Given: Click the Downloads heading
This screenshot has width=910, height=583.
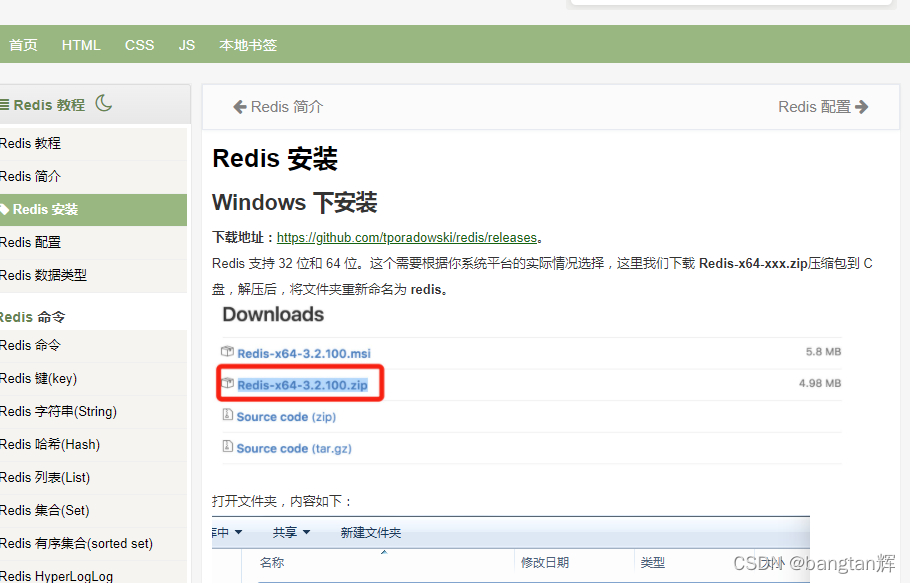Looking at the screenshot, I should pyautogui.click(x=273, y=314).
